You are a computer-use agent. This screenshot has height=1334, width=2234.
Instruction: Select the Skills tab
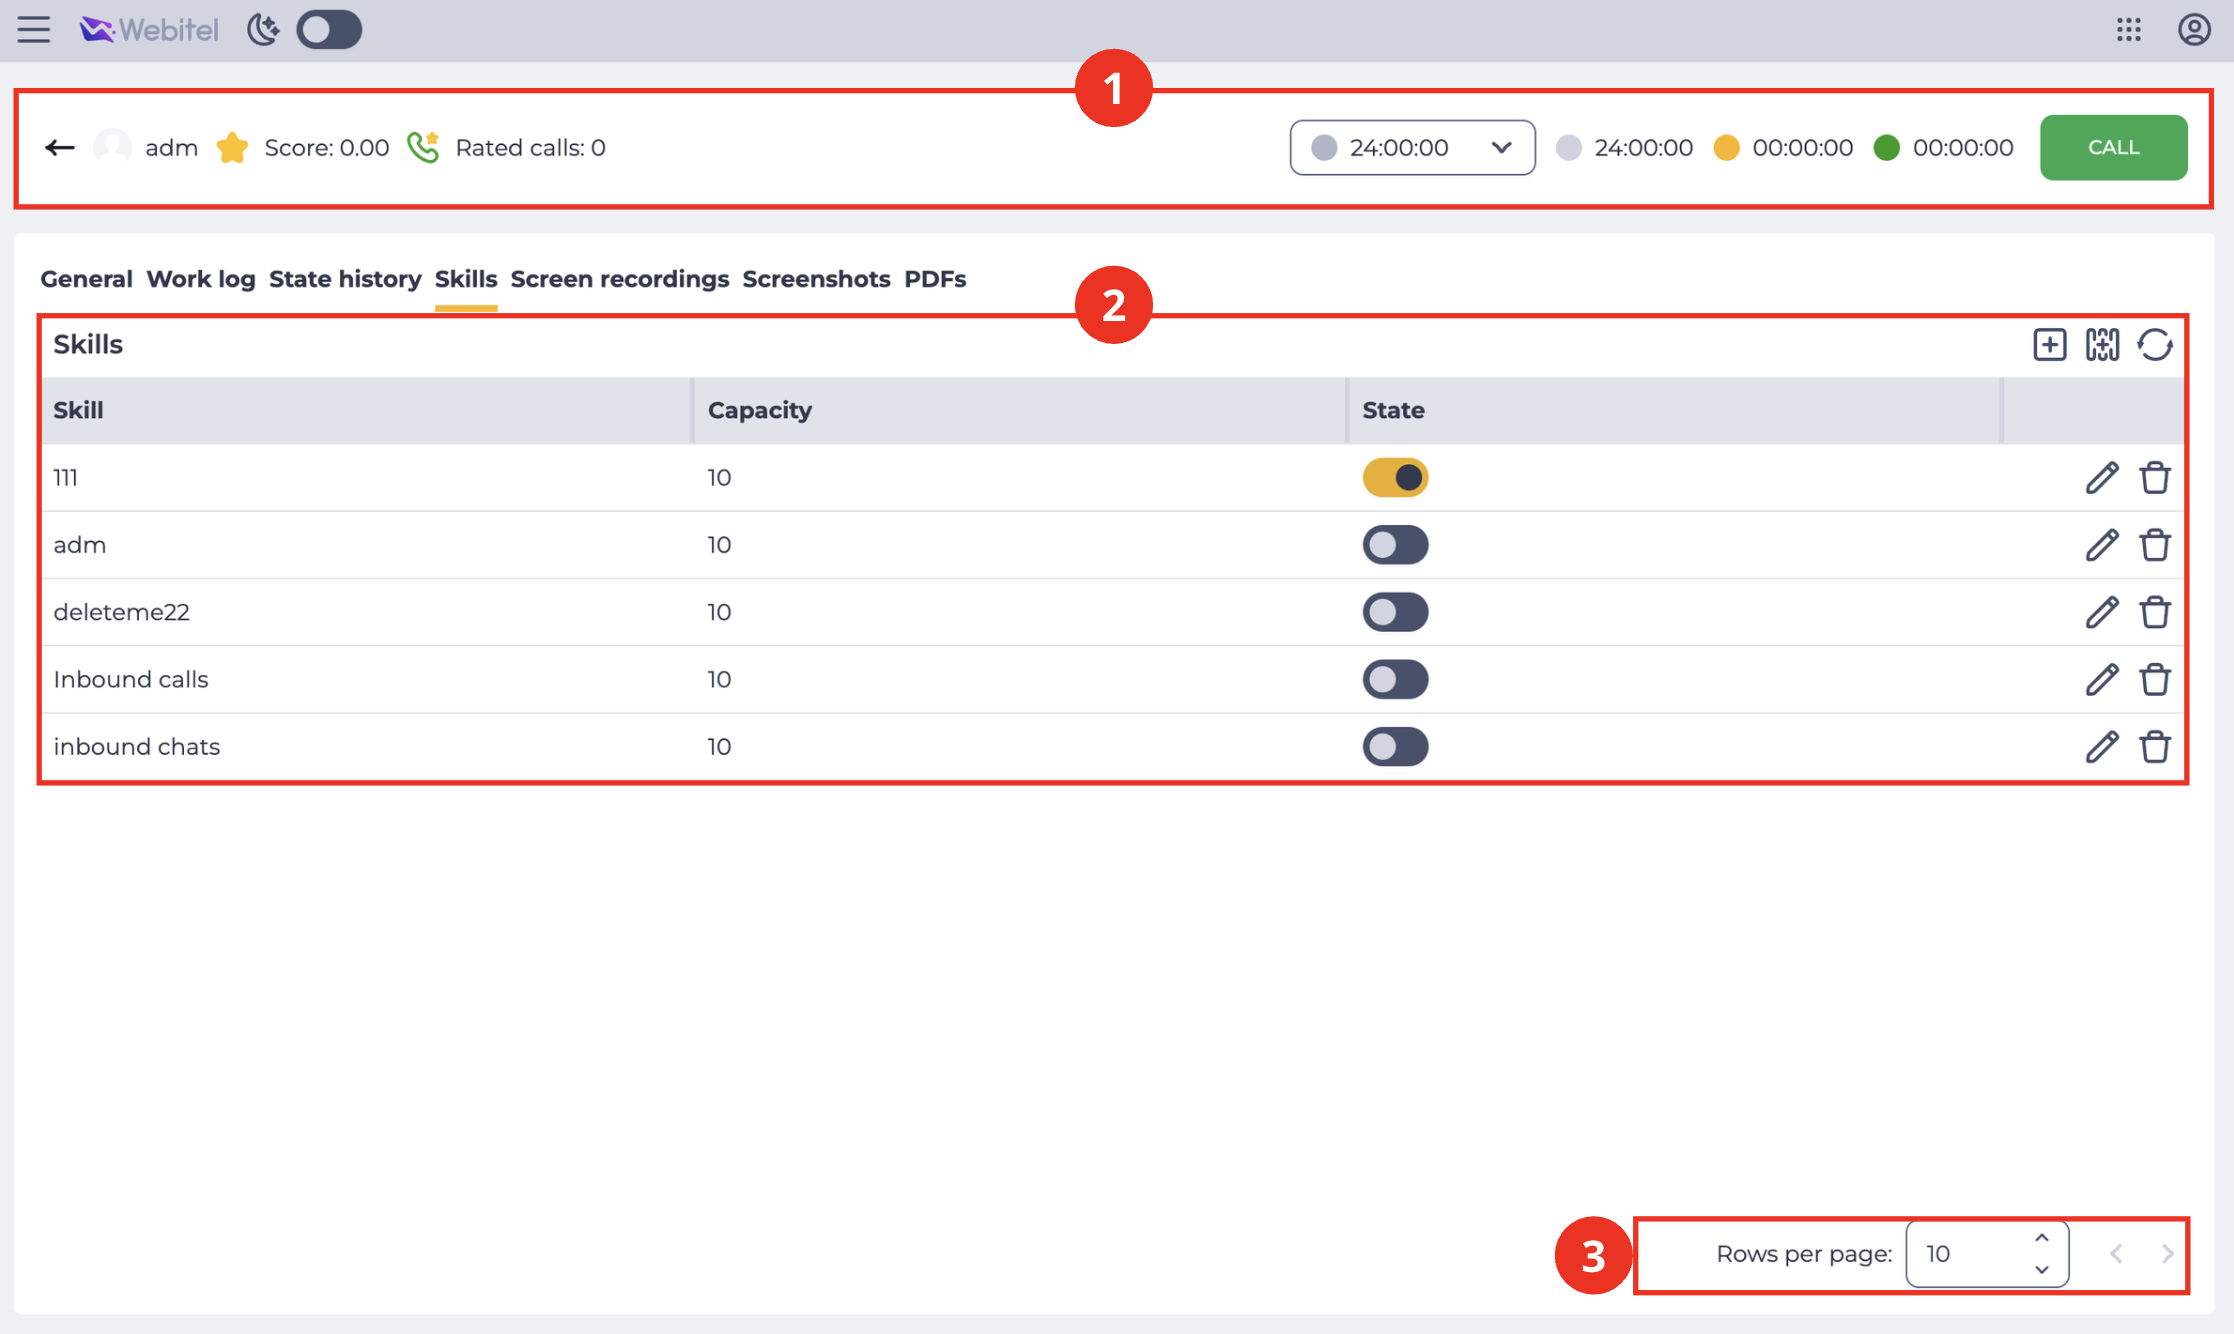[466, 279]
